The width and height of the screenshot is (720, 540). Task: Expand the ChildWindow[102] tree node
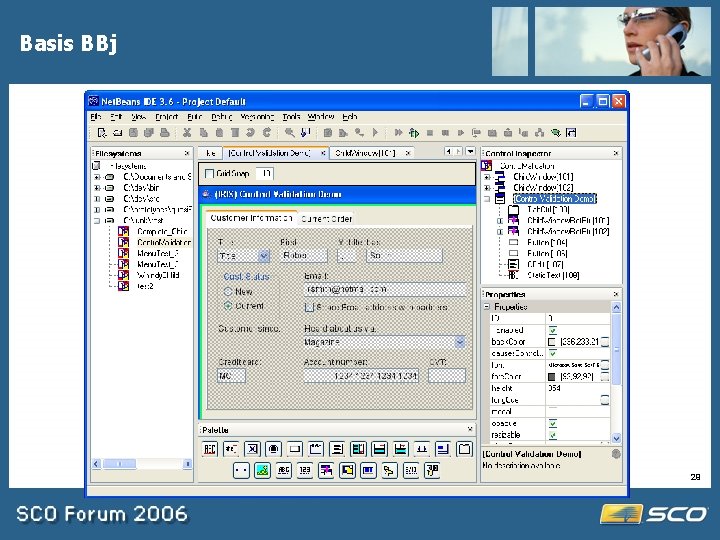tap(487, 188)
